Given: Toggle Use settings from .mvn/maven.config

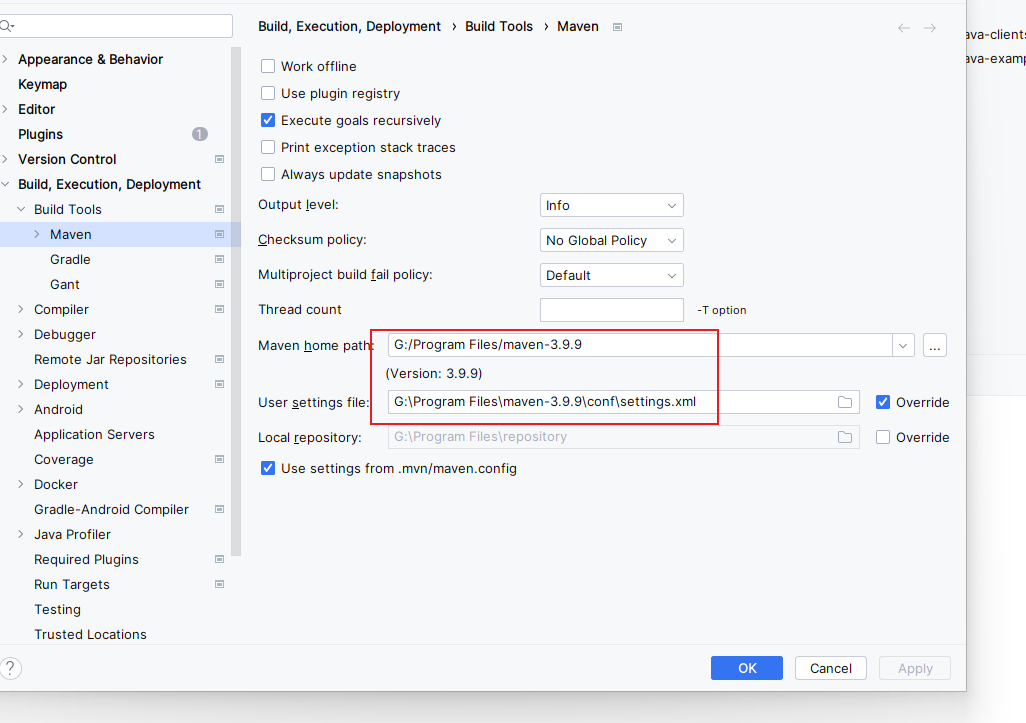Looking at the screenshot, I should click(x=268, y=468).
